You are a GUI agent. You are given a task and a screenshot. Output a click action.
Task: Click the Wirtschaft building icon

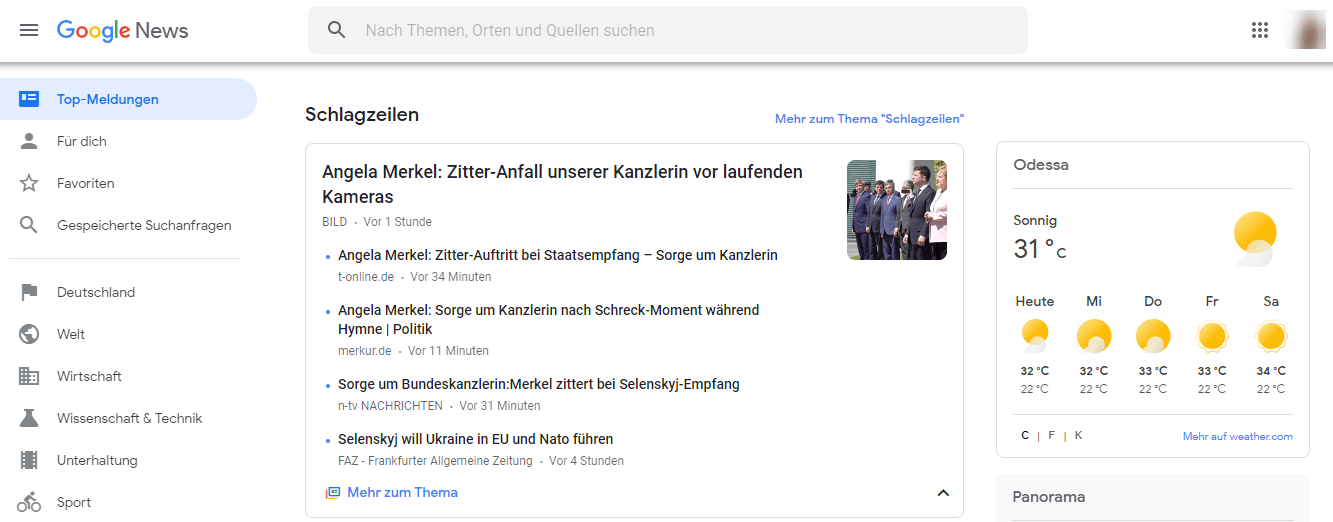tap(29, 376)
